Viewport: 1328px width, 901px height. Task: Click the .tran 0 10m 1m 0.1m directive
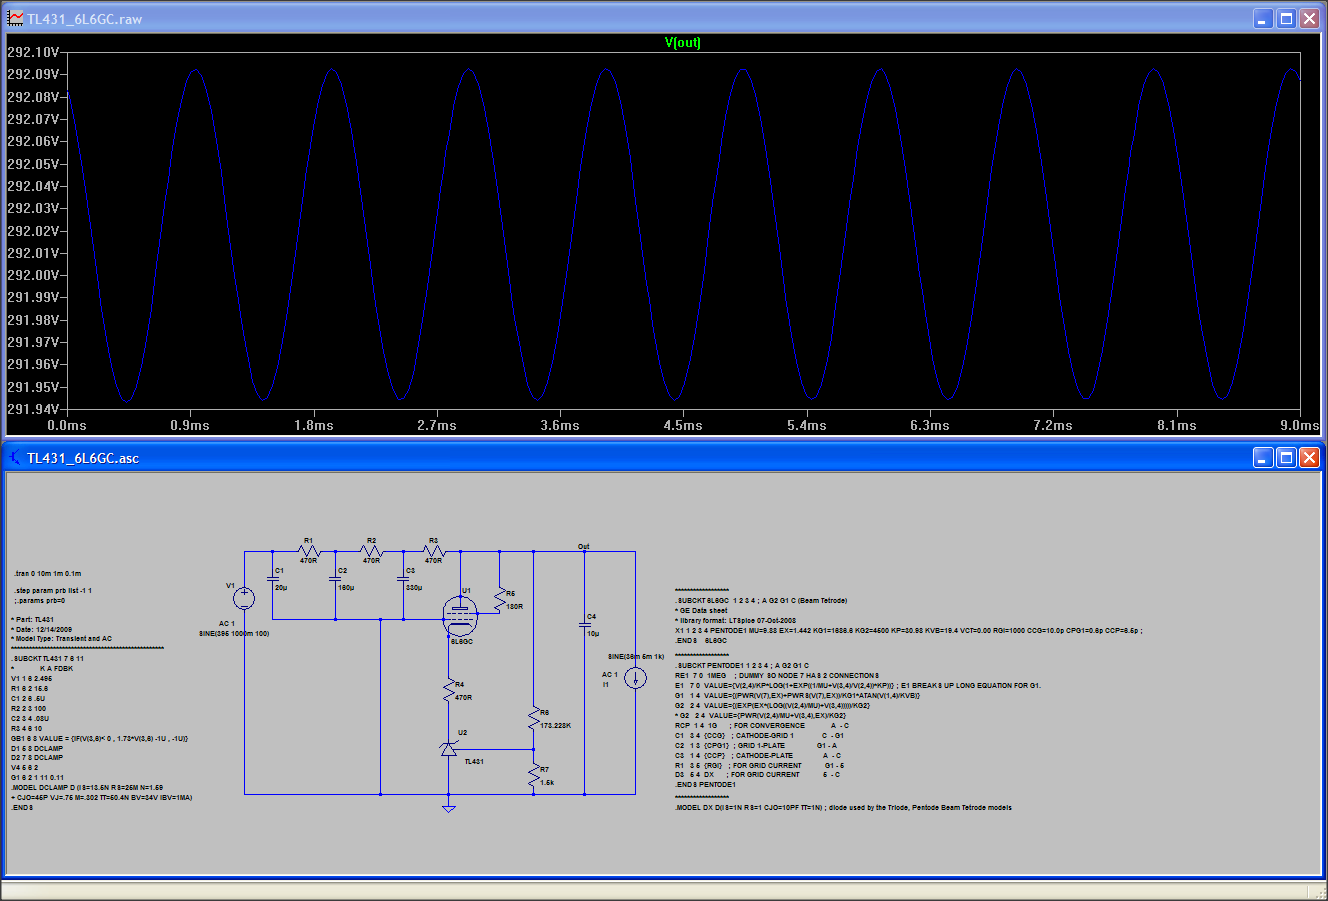(x=48, y=574)
